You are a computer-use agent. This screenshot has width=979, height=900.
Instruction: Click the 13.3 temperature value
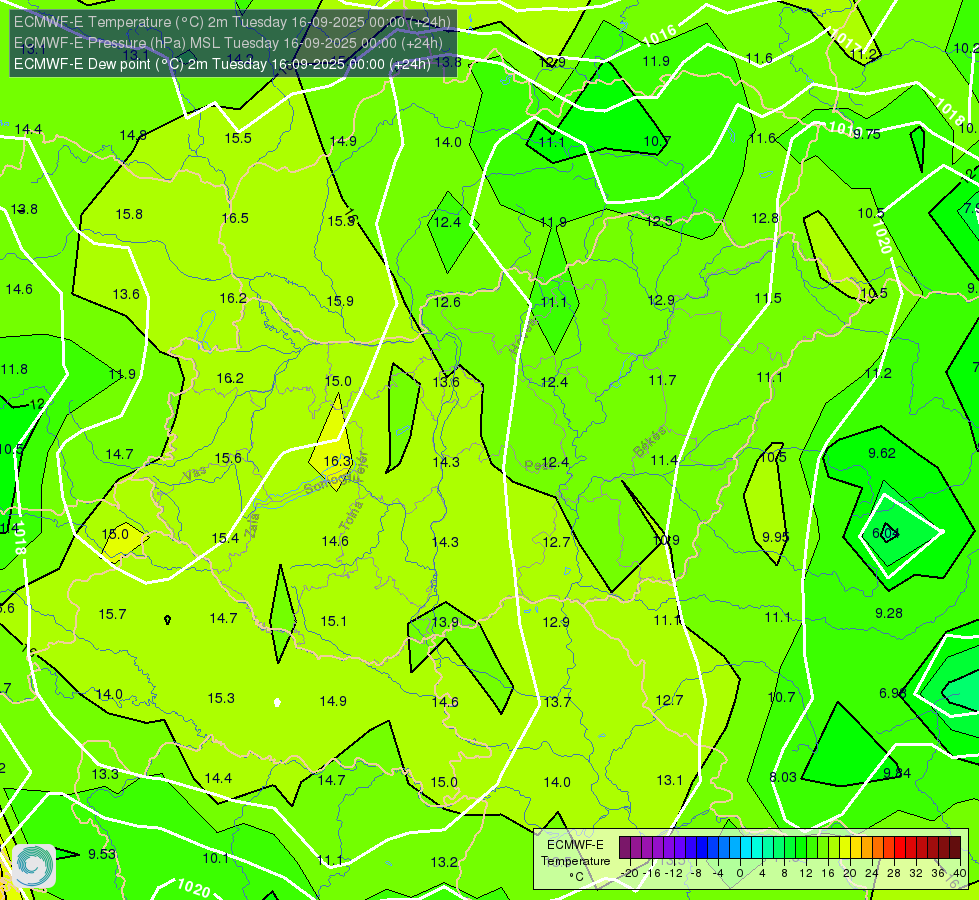pyautogui.click(x=105, y=774)
